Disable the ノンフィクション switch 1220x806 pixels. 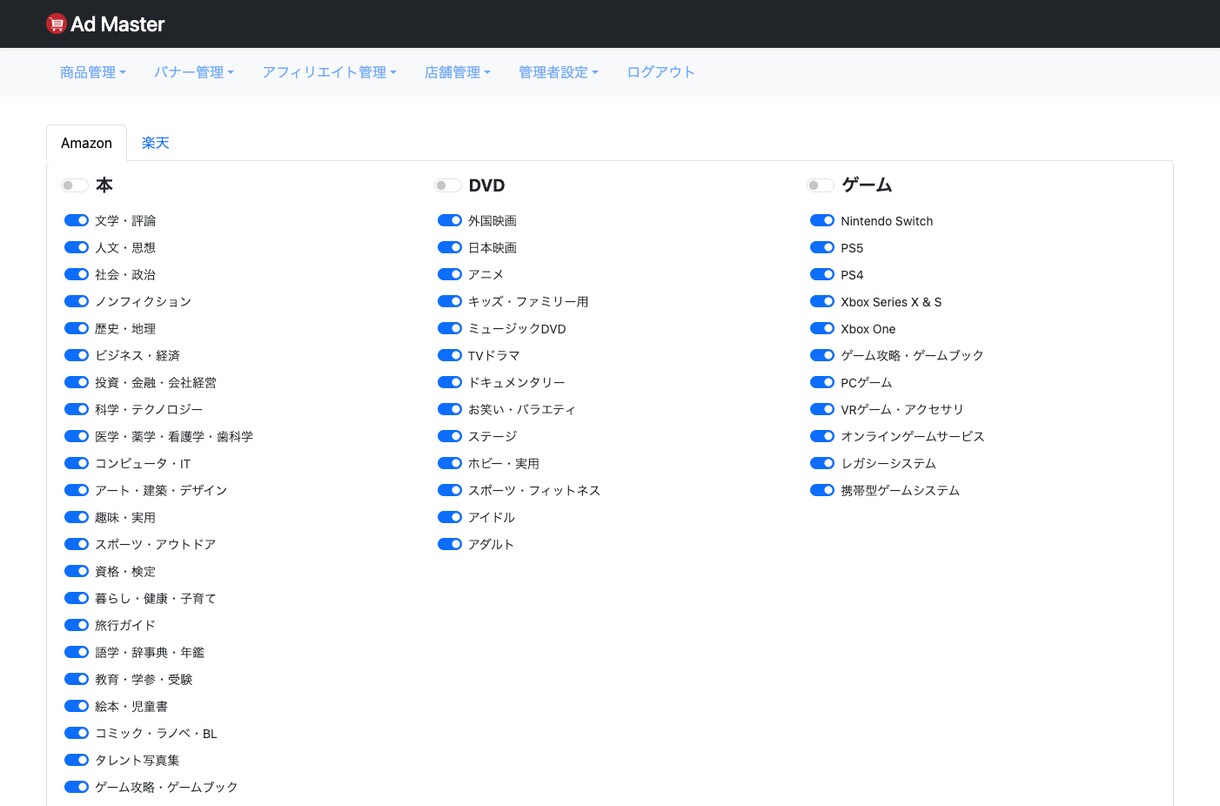pyautogui.click(x=77, y=301)
